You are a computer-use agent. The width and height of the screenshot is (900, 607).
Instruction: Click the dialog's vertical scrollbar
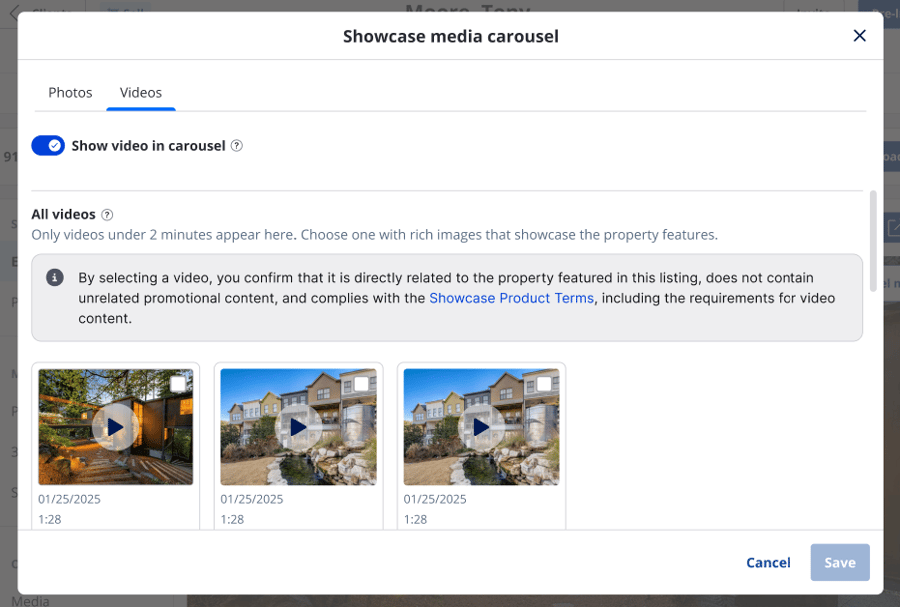coord(873,240)
